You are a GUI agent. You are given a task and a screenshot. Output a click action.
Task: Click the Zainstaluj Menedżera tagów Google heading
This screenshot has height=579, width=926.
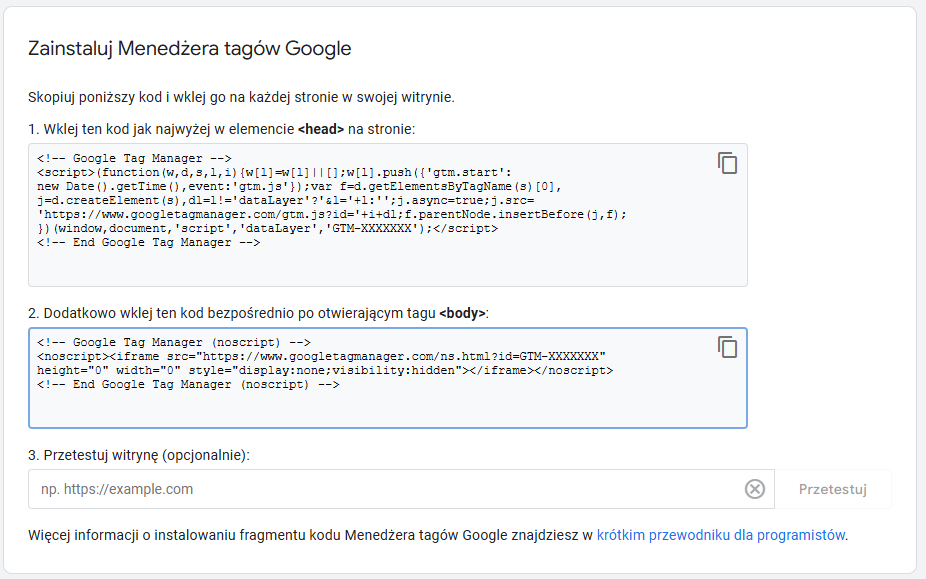(190, 48)
